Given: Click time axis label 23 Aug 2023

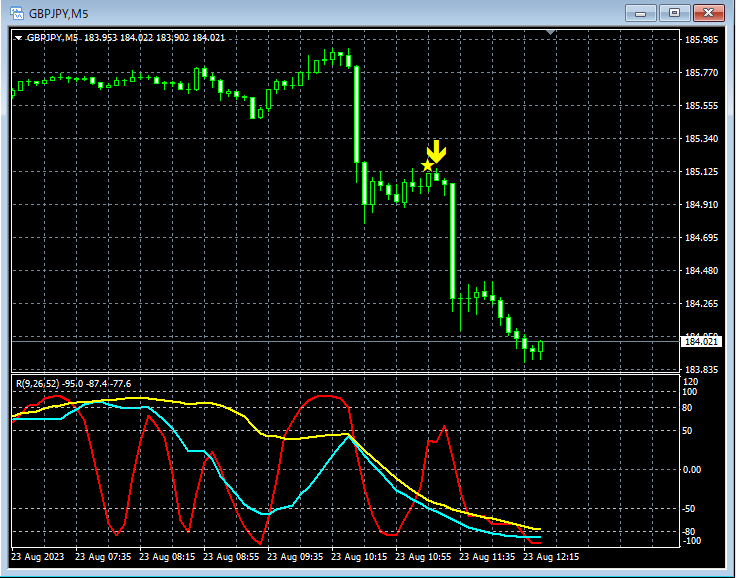Looking at the screenshot, I should 38,557.
